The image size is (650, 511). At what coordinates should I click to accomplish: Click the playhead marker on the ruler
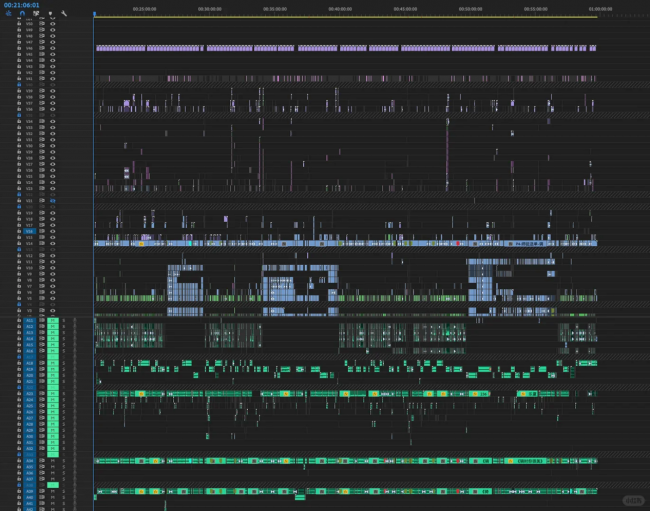95,14
